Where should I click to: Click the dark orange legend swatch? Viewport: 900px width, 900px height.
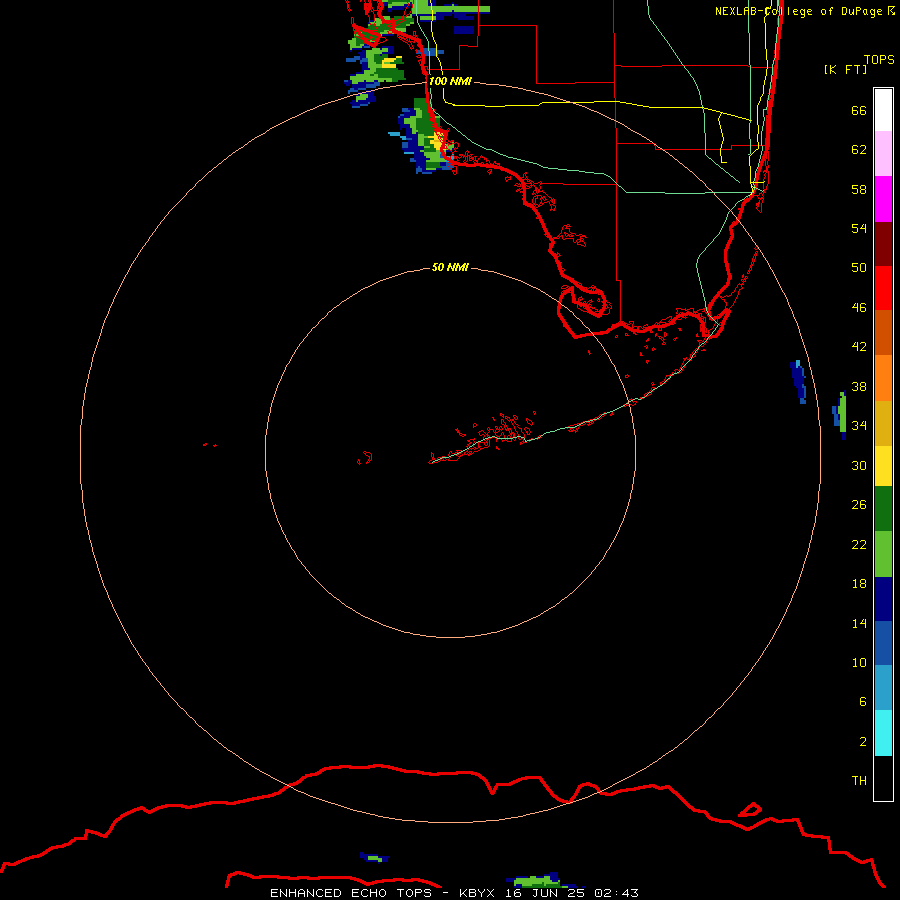click(x=883, y=332)
